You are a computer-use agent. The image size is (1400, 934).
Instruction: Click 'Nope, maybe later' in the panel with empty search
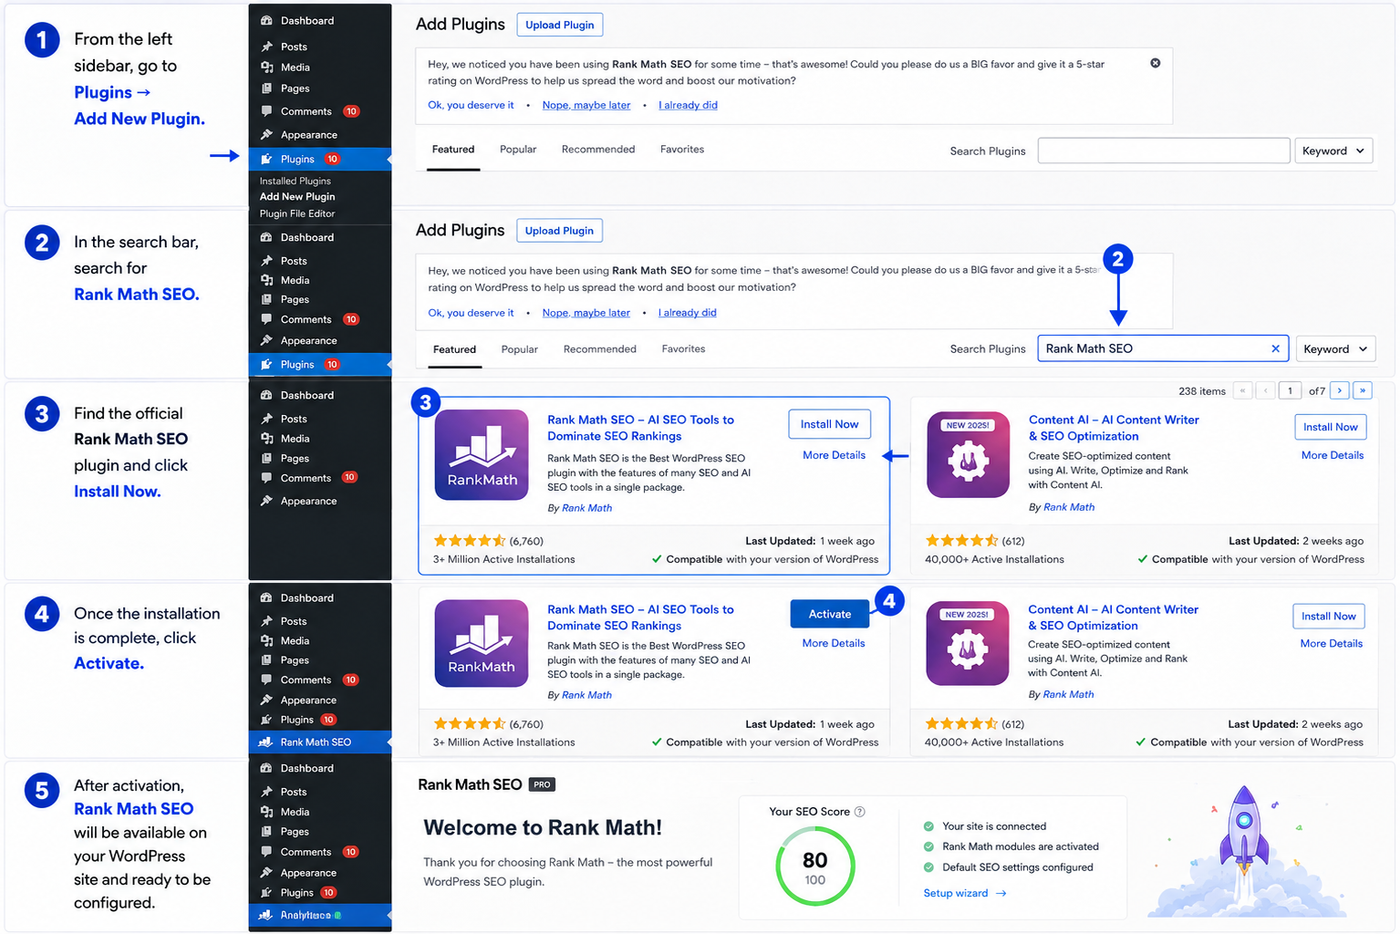tap(586, 105)
